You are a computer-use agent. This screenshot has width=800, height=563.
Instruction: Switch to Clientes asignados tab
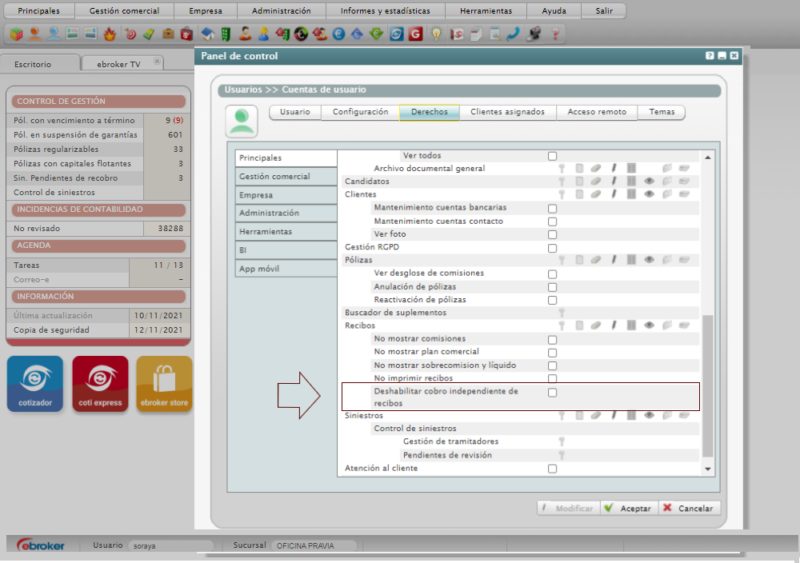(507, 112)
